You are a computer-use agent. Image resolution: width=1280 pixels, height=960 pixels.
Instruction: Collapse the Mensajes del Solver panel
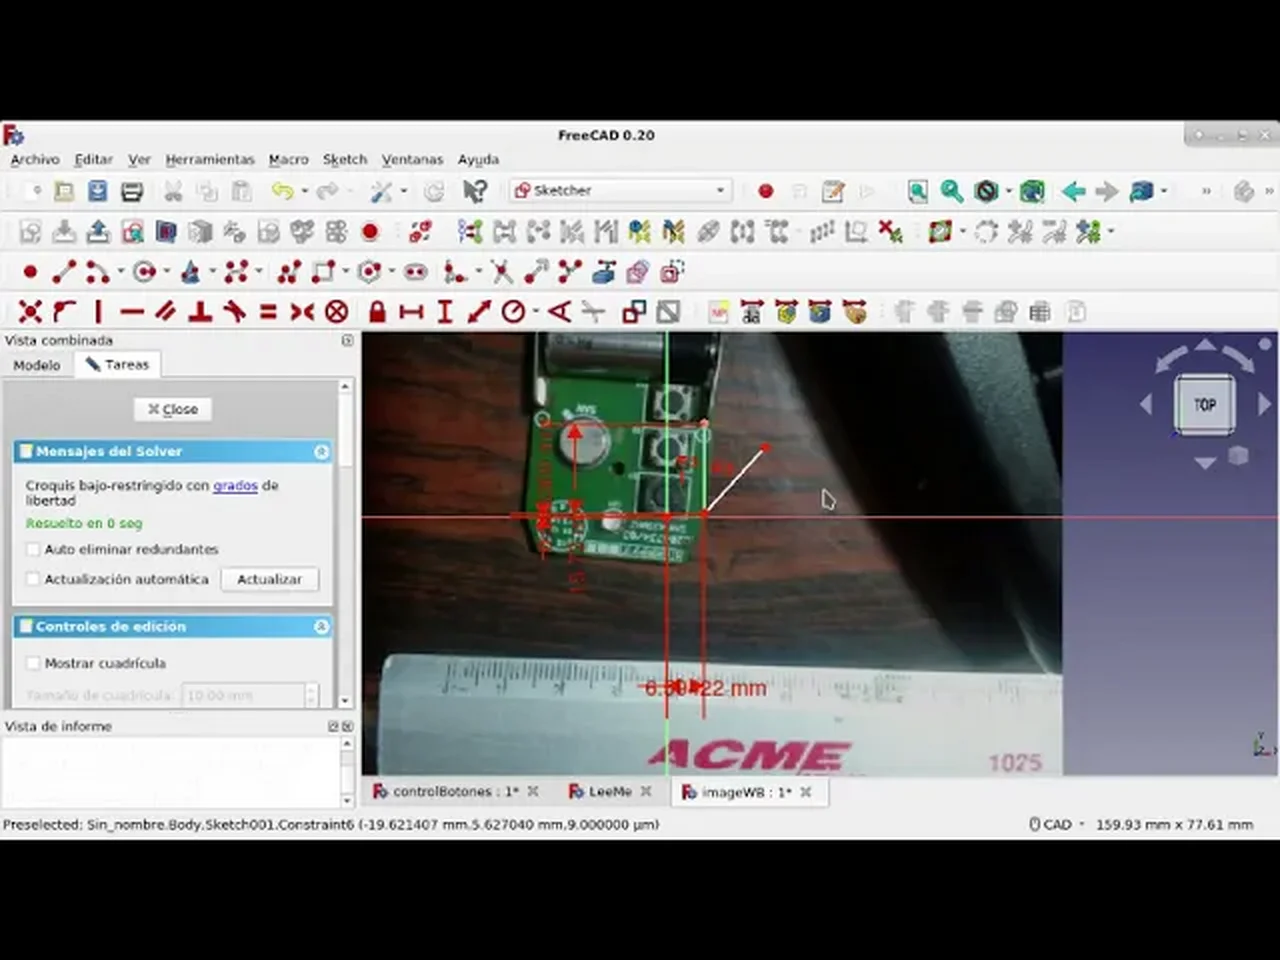321,452
